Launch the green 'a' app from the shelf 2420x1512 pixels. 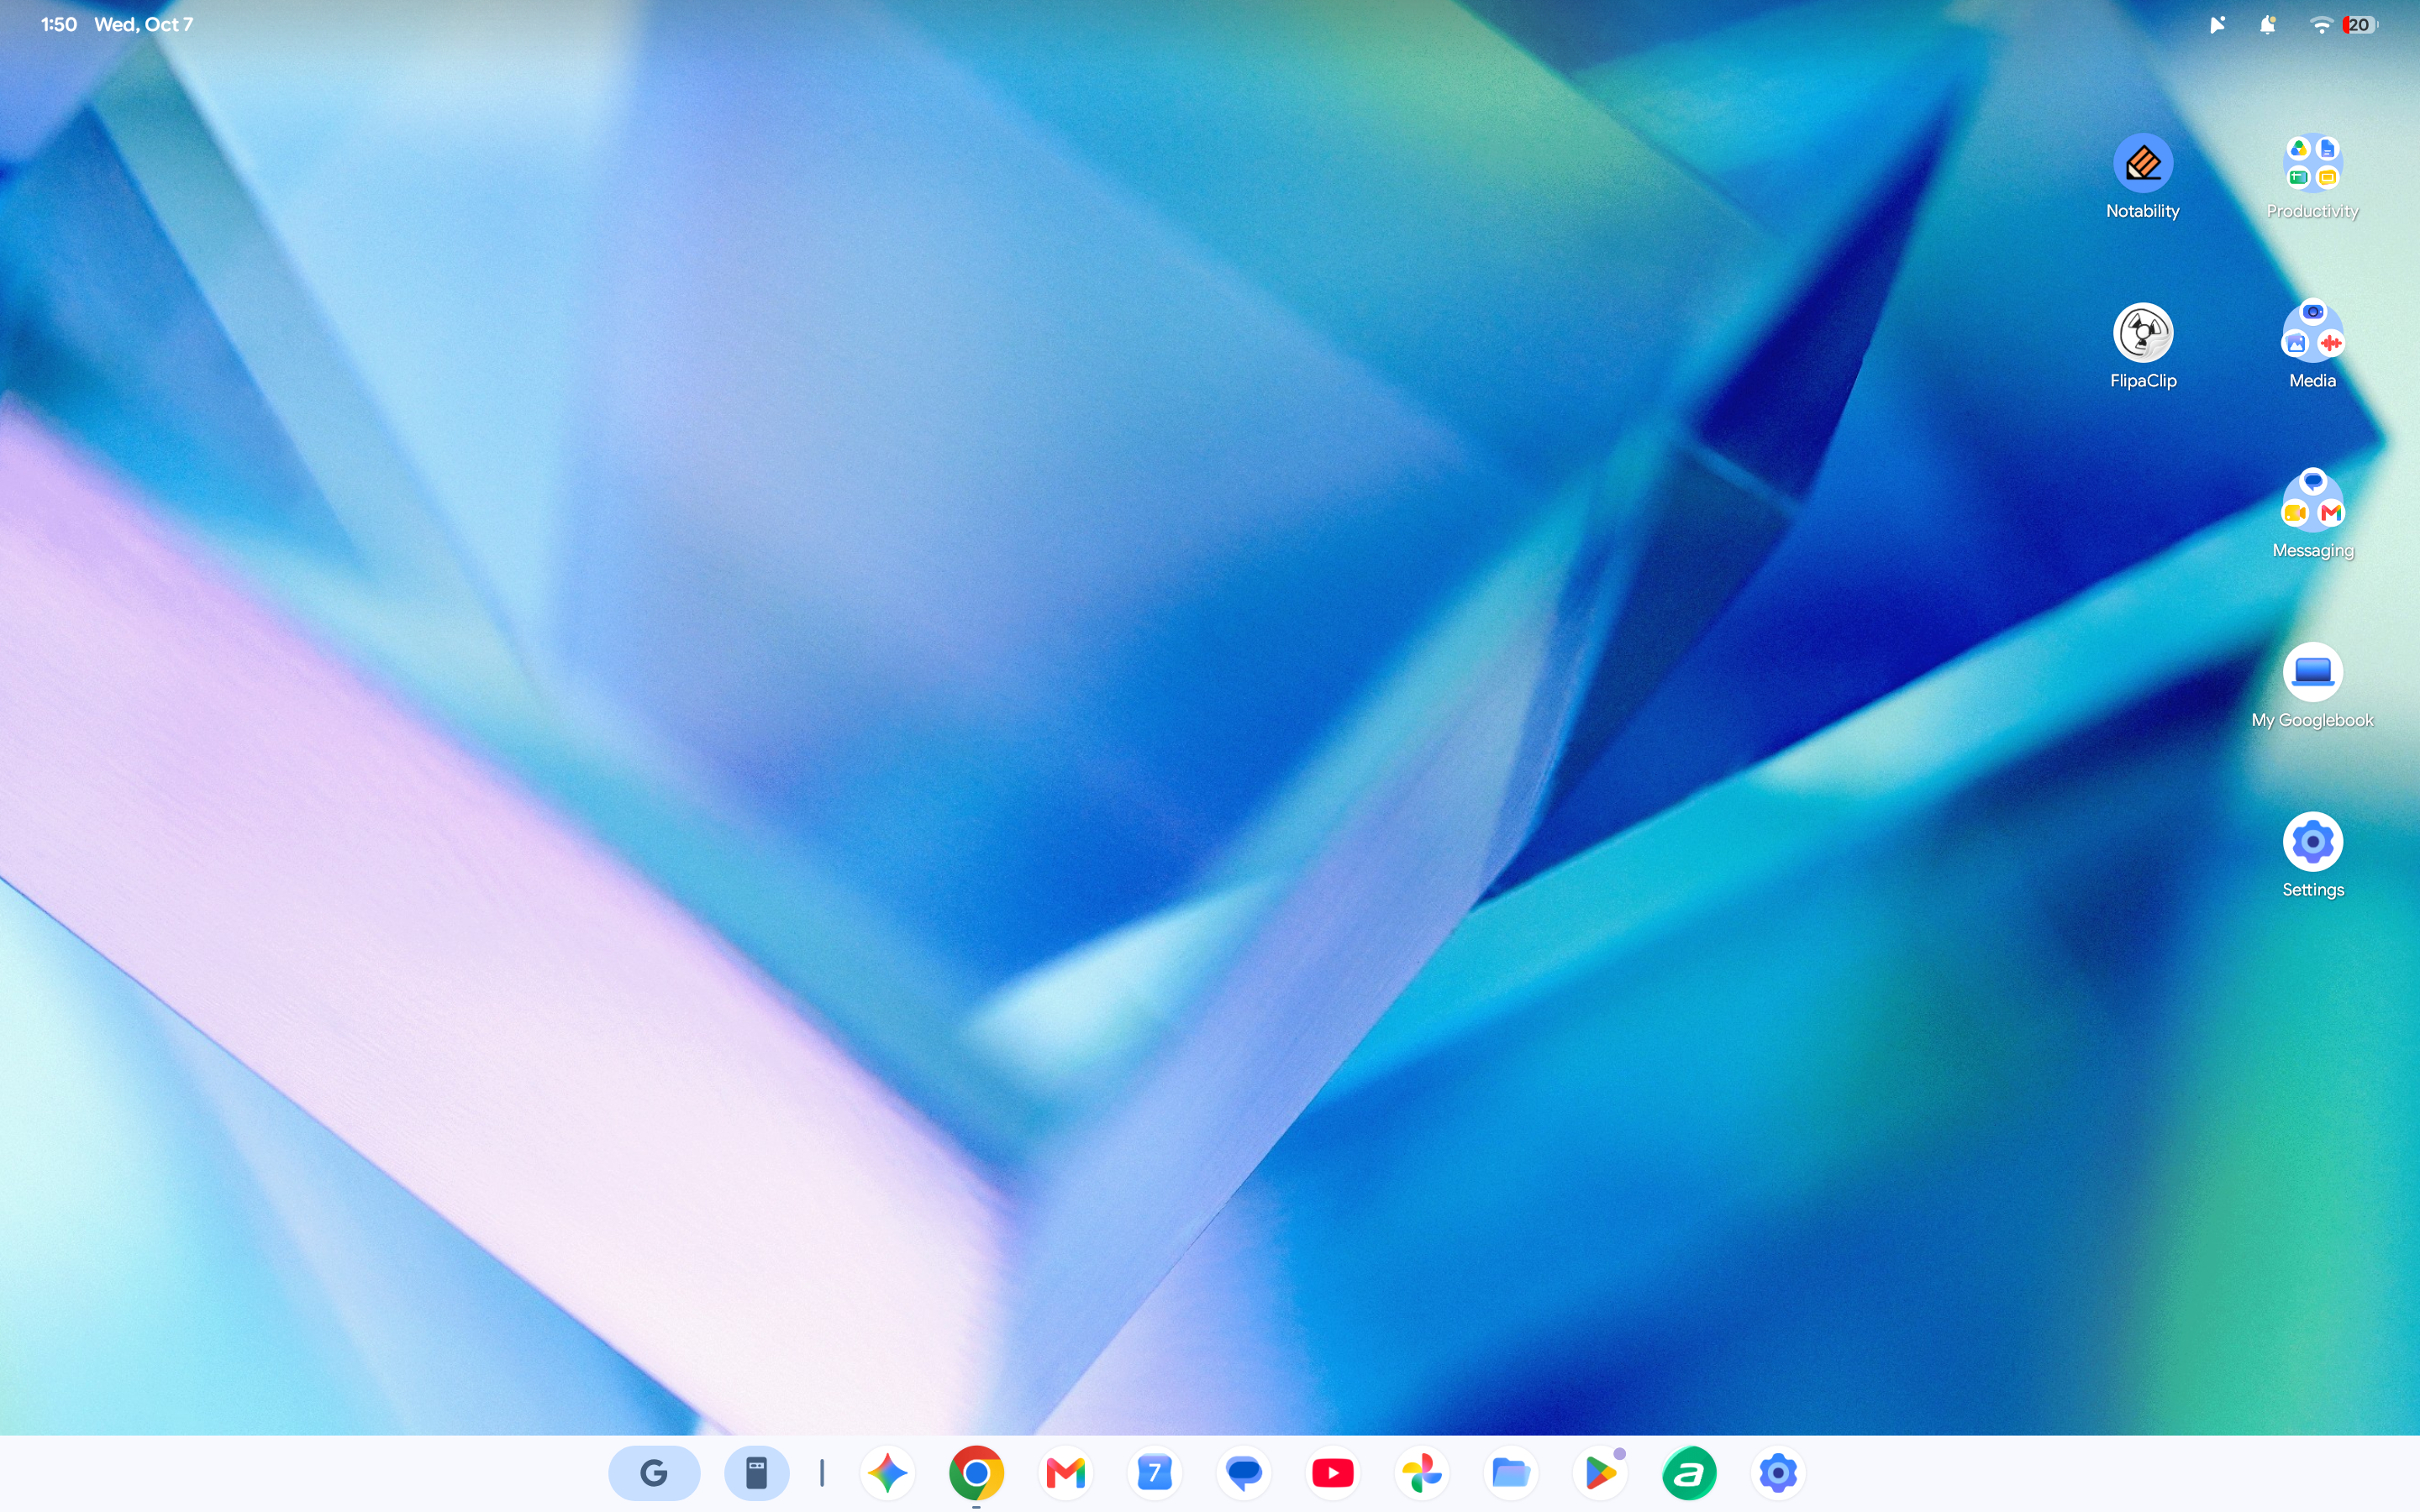[1689, 1473]
